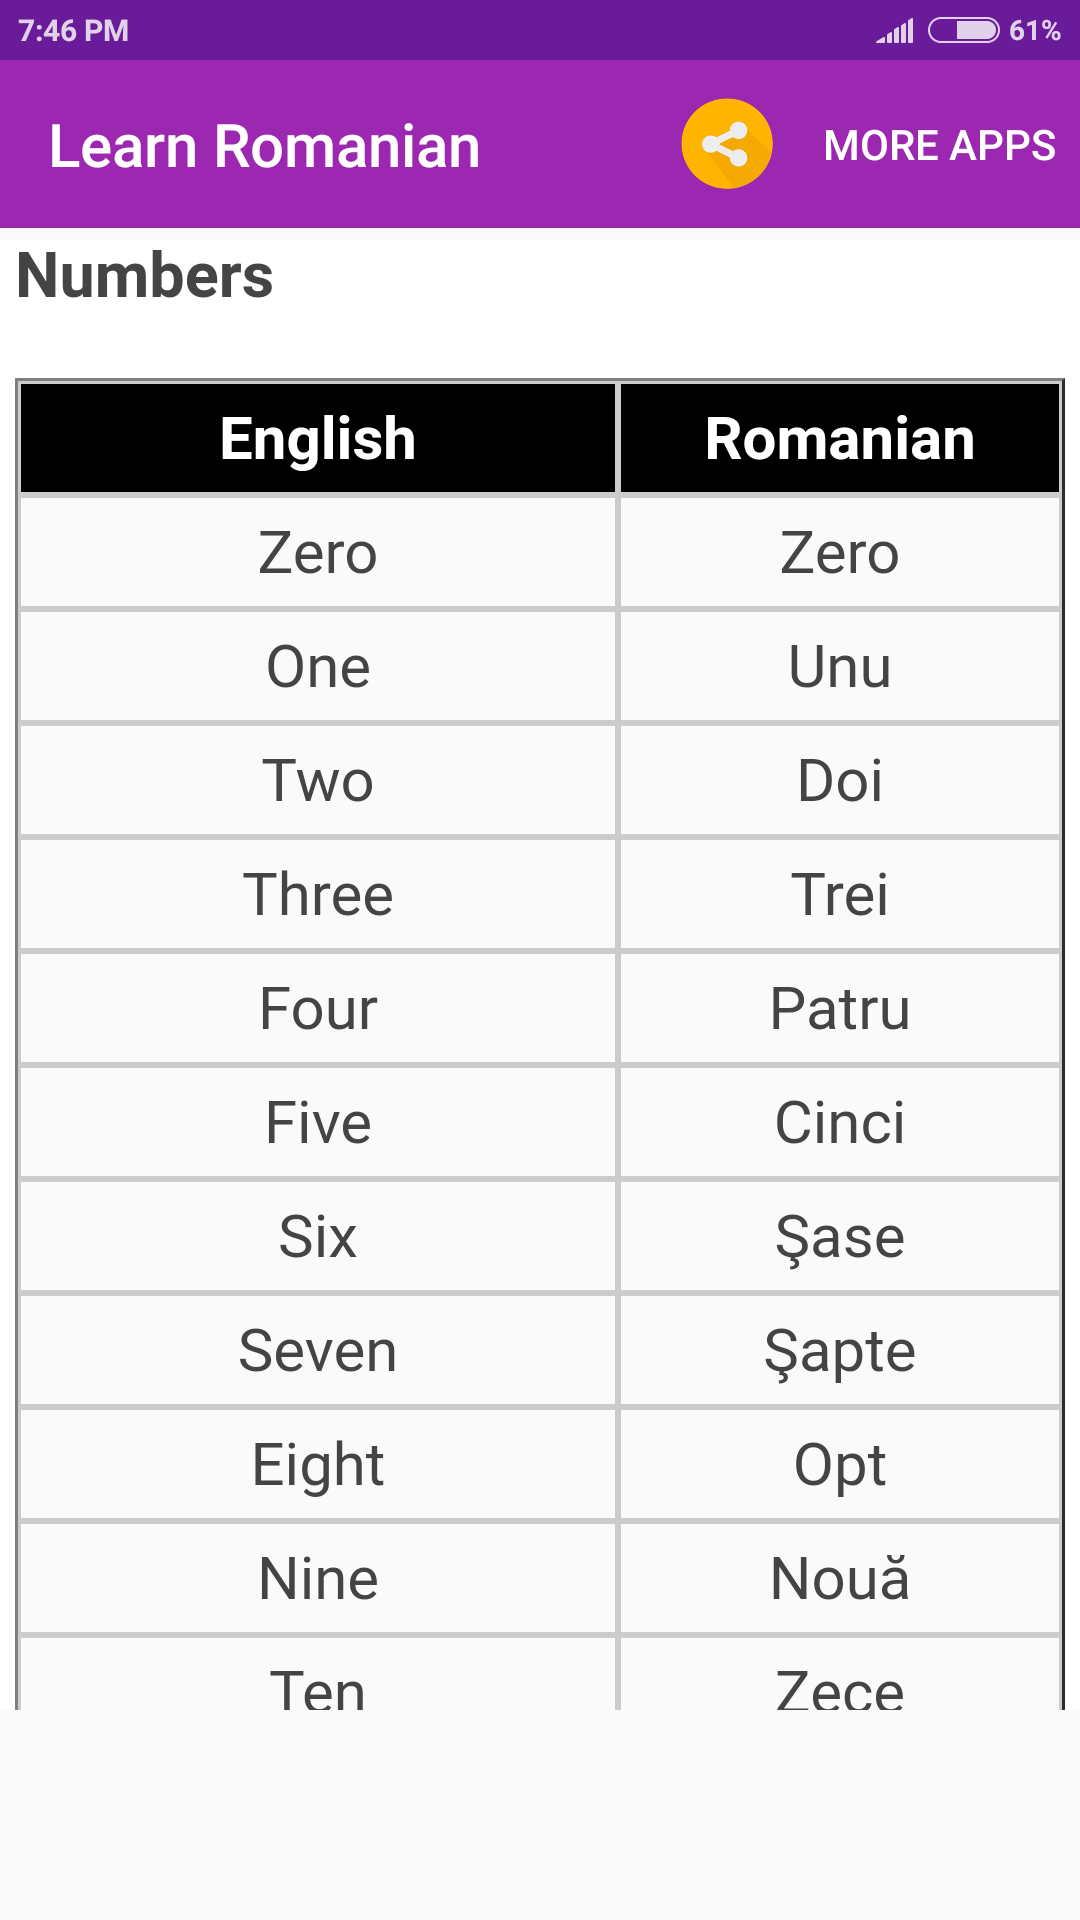Tap the Romanian word Doi
Viewport: 1080px width, 1920px height.
click(840, 781)
